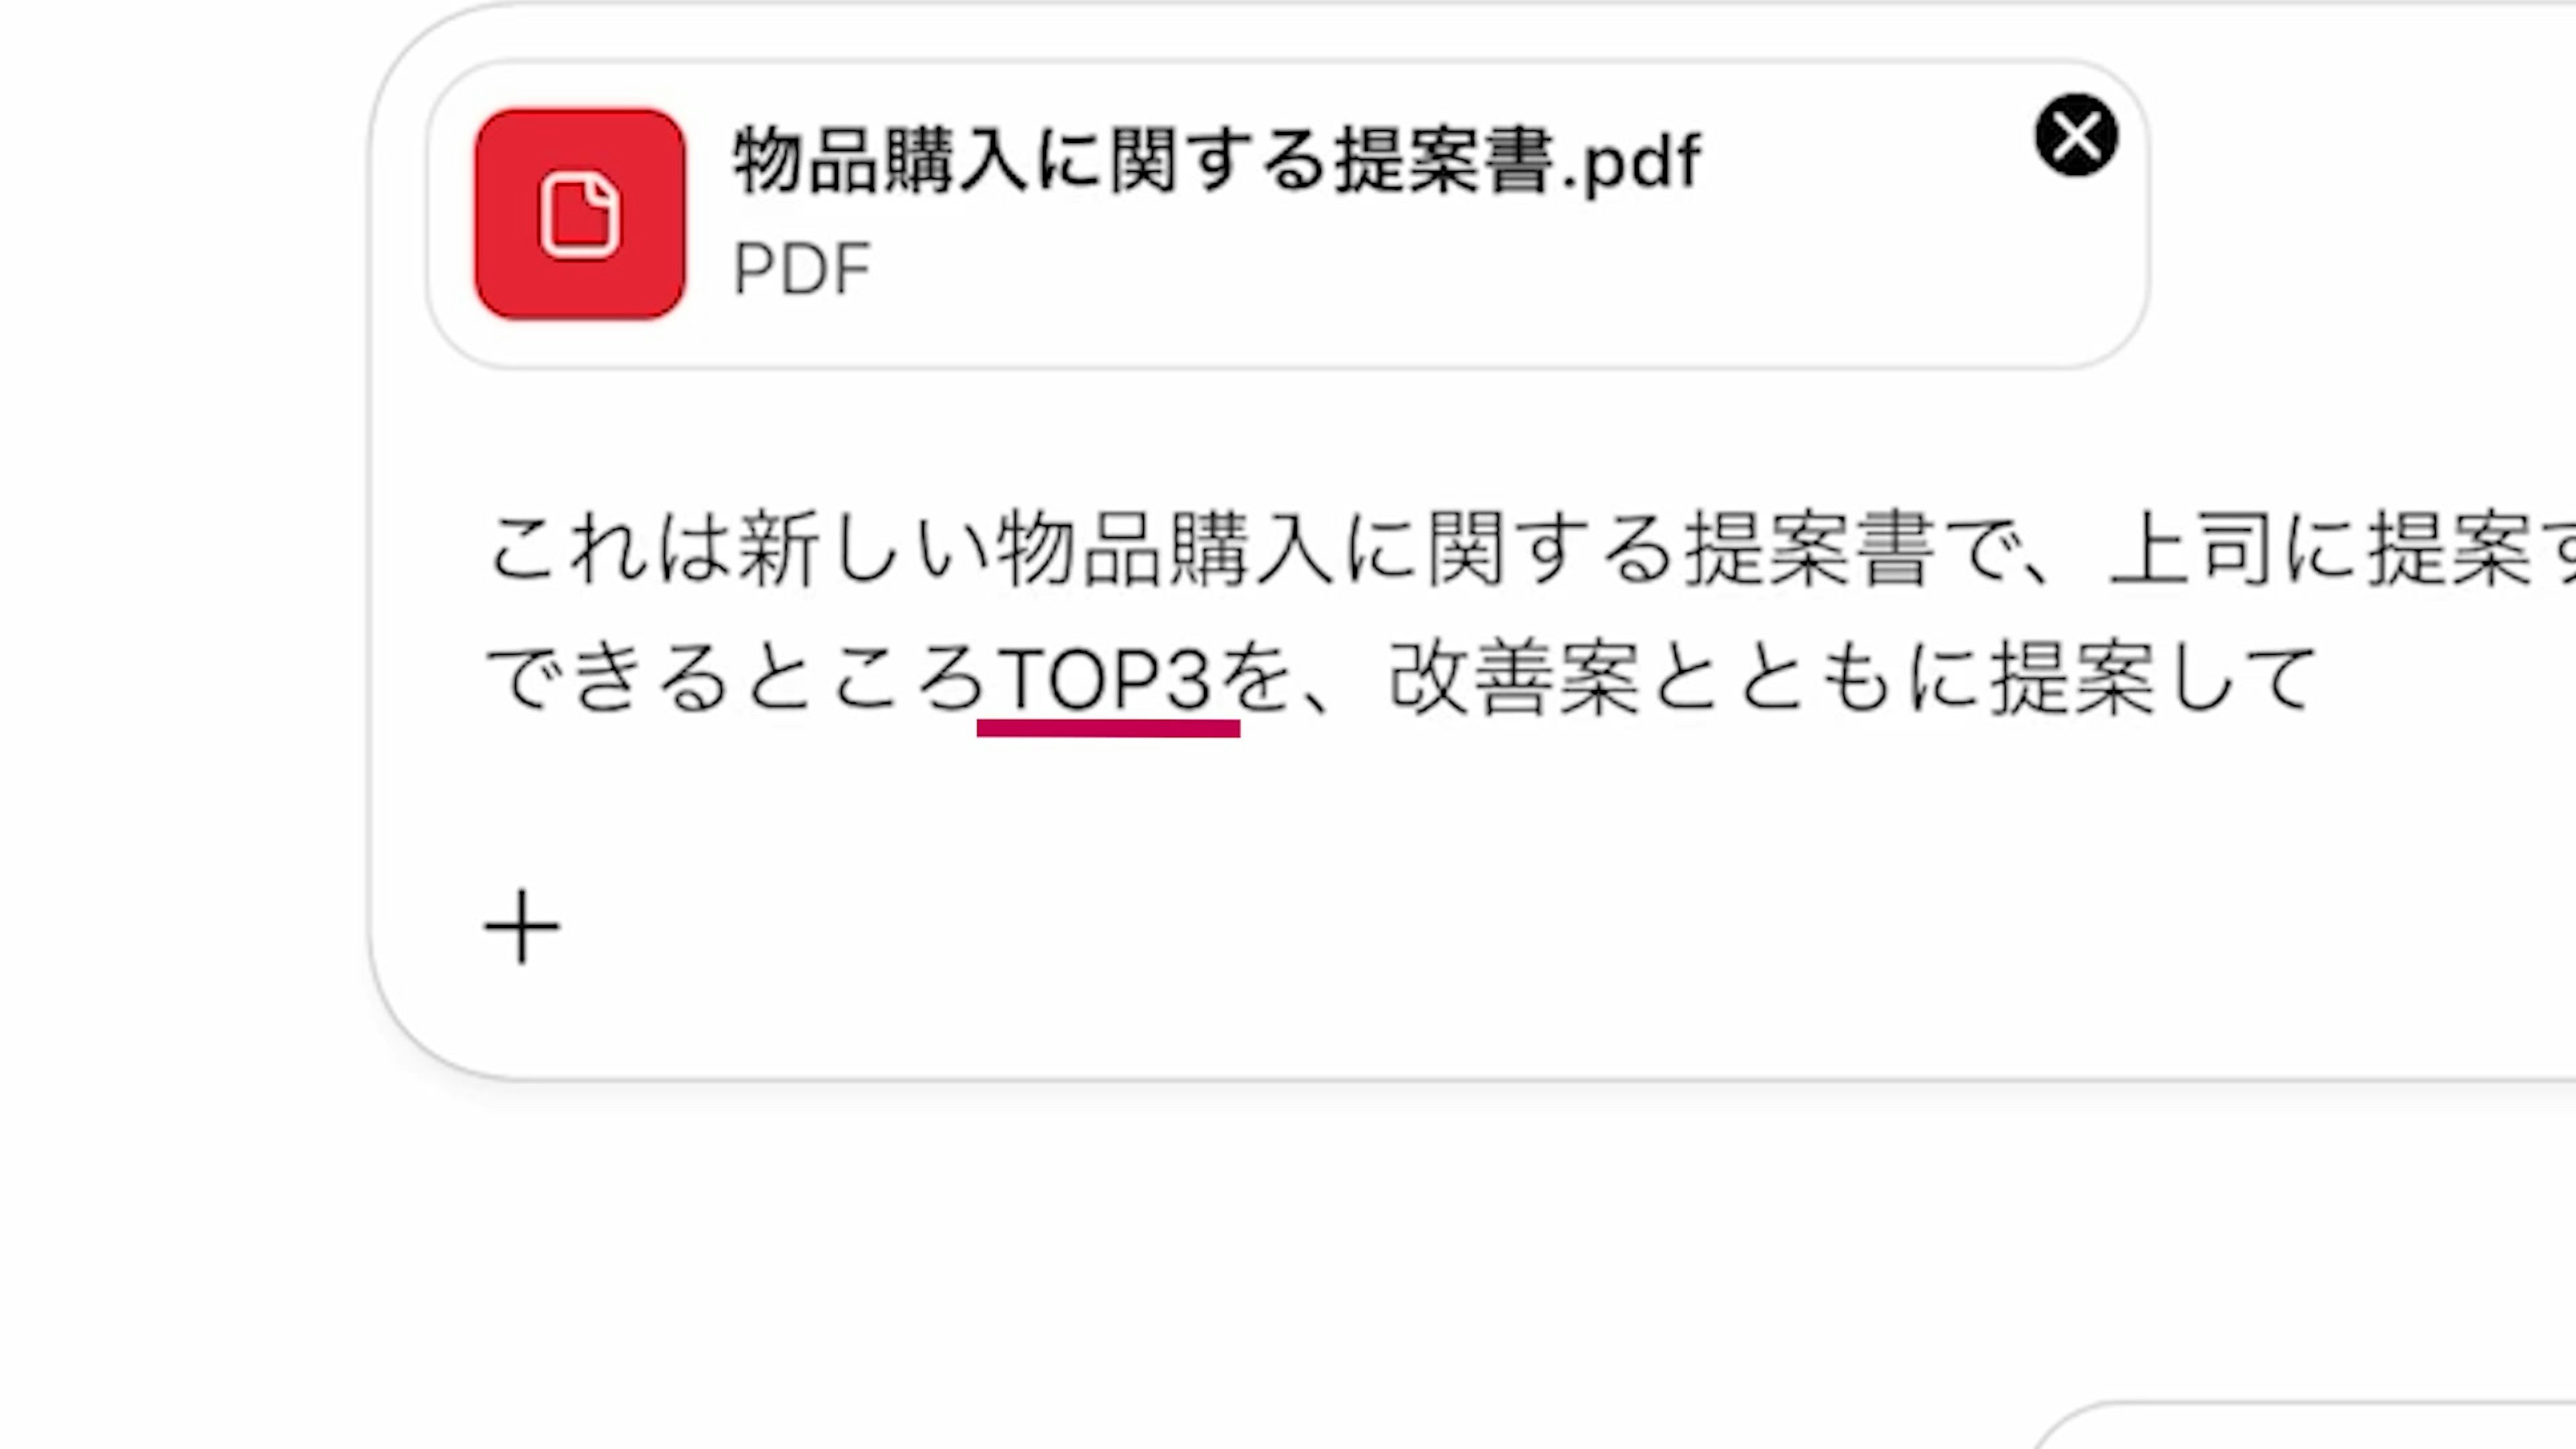
Task: Click the red PDF file icon
Action: pos(580,214)
